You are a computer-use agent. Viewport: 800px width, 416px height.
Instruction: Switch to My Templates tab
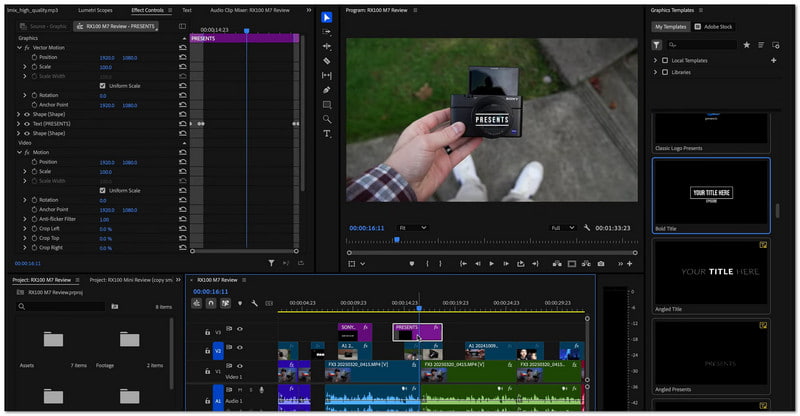(671, 27)
